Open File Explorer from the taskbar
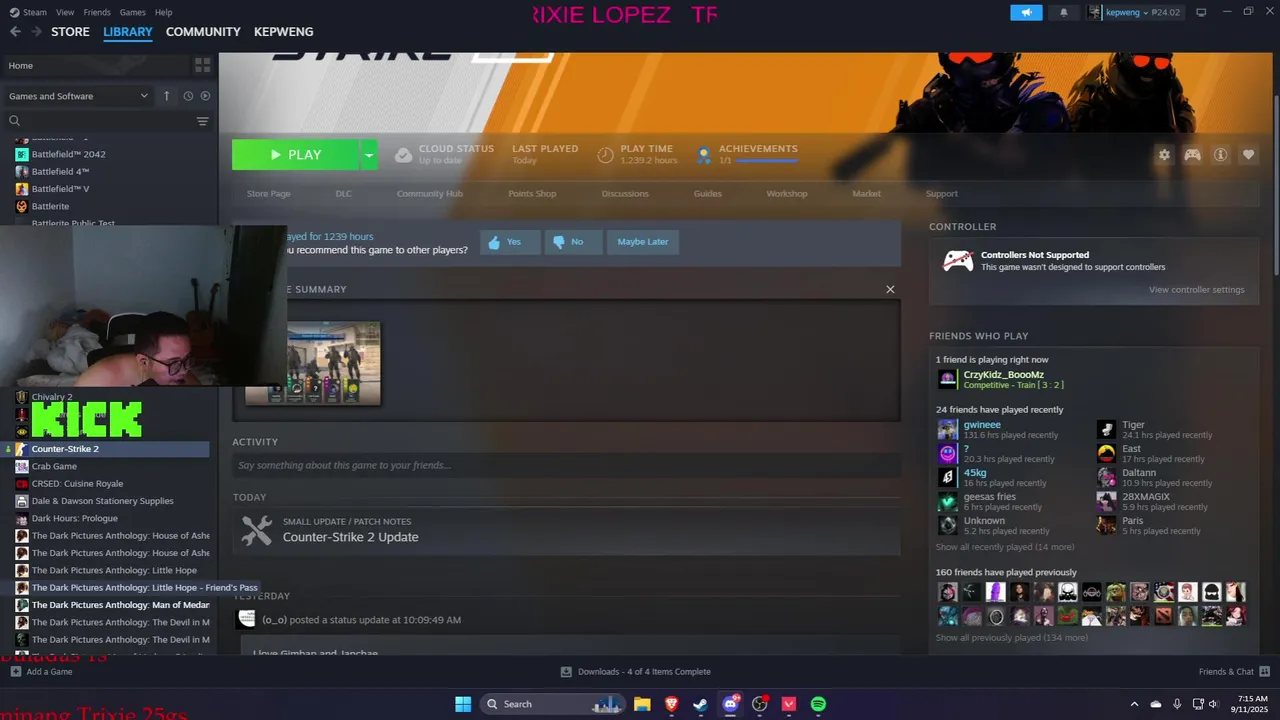1280x720 pixels. [x=642, y=704]
